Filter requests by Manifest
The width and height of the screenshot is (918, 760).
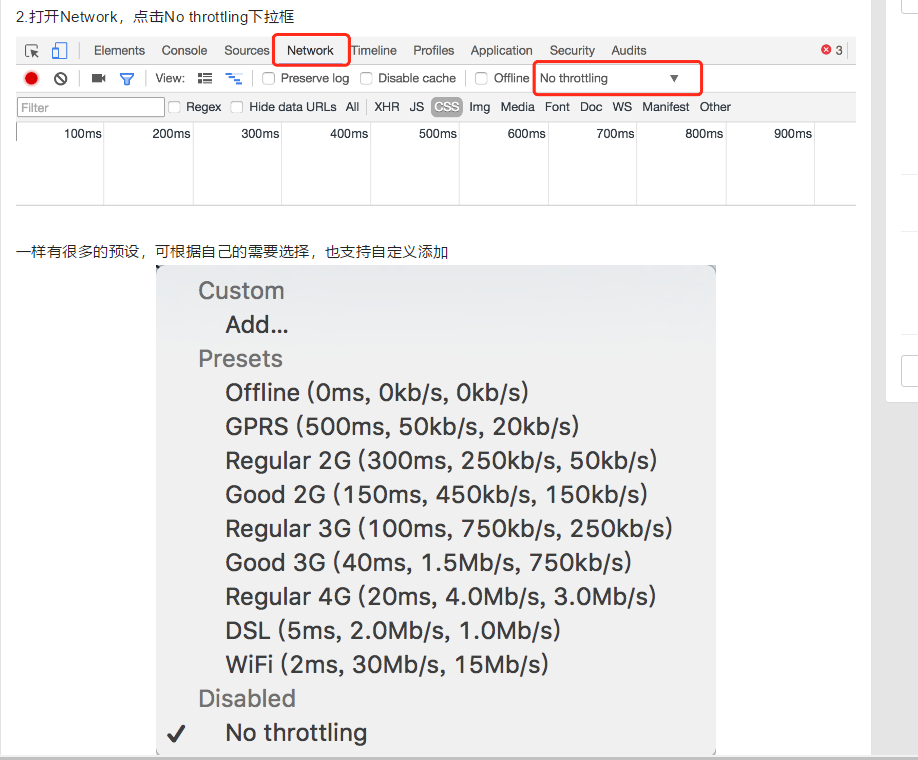pyautogui.click(x=666, y=107)
